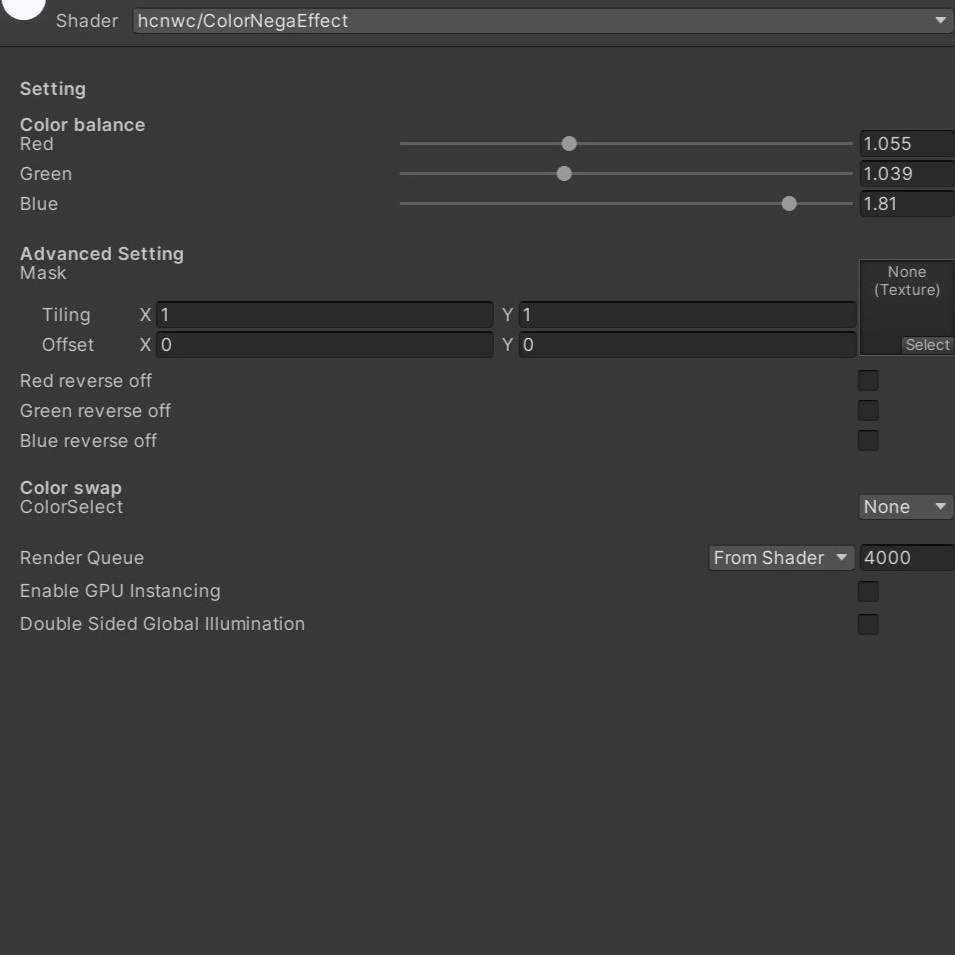Toggle the Green reverse off checkbox
The width and height of the screenshot is (955, 955).
point(868,411)
